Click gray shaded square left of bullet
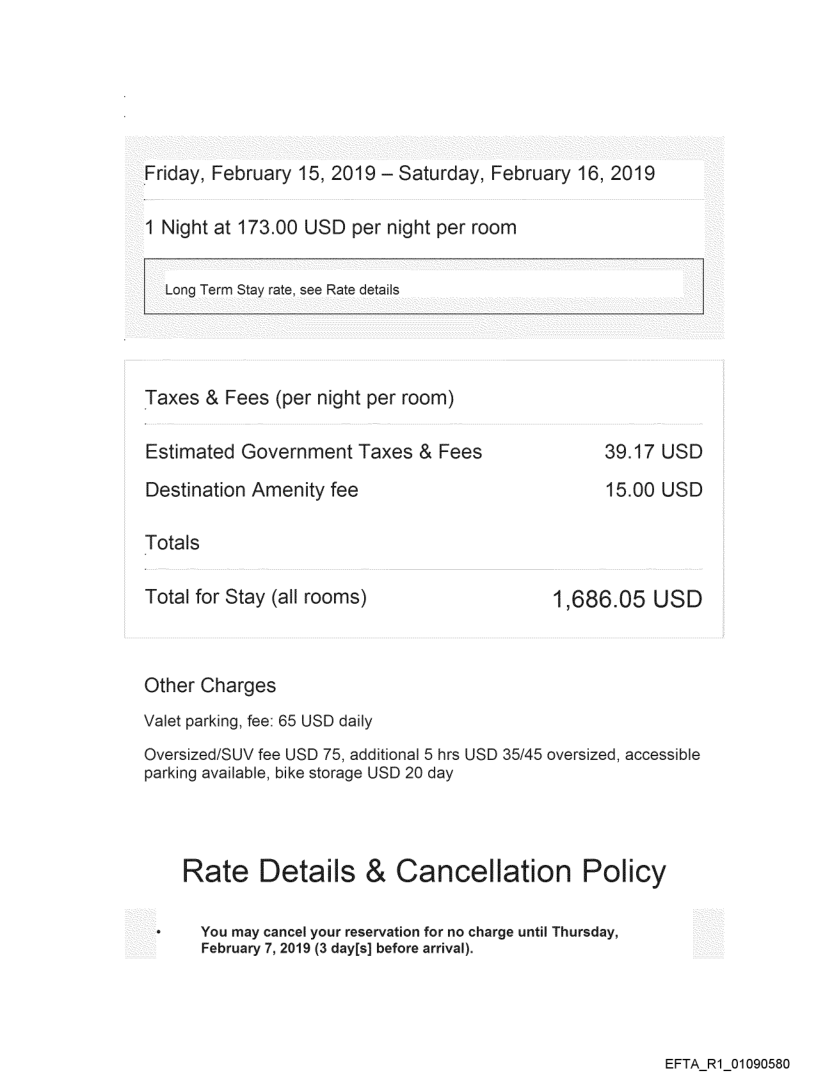 pyautogui.click(x=140, y=935)
